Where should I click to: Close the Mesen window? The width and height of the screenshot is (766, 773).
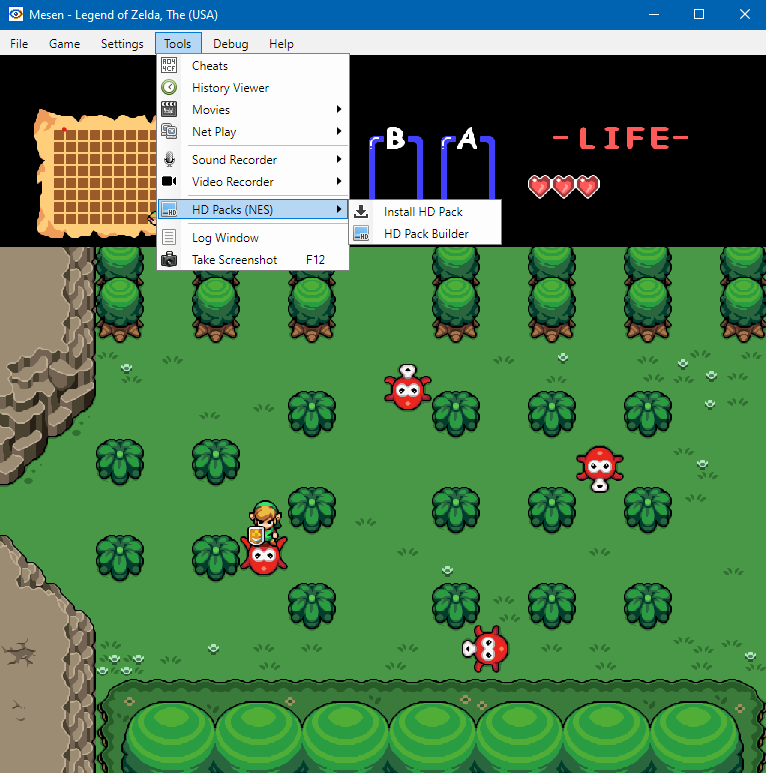[744, 14]
